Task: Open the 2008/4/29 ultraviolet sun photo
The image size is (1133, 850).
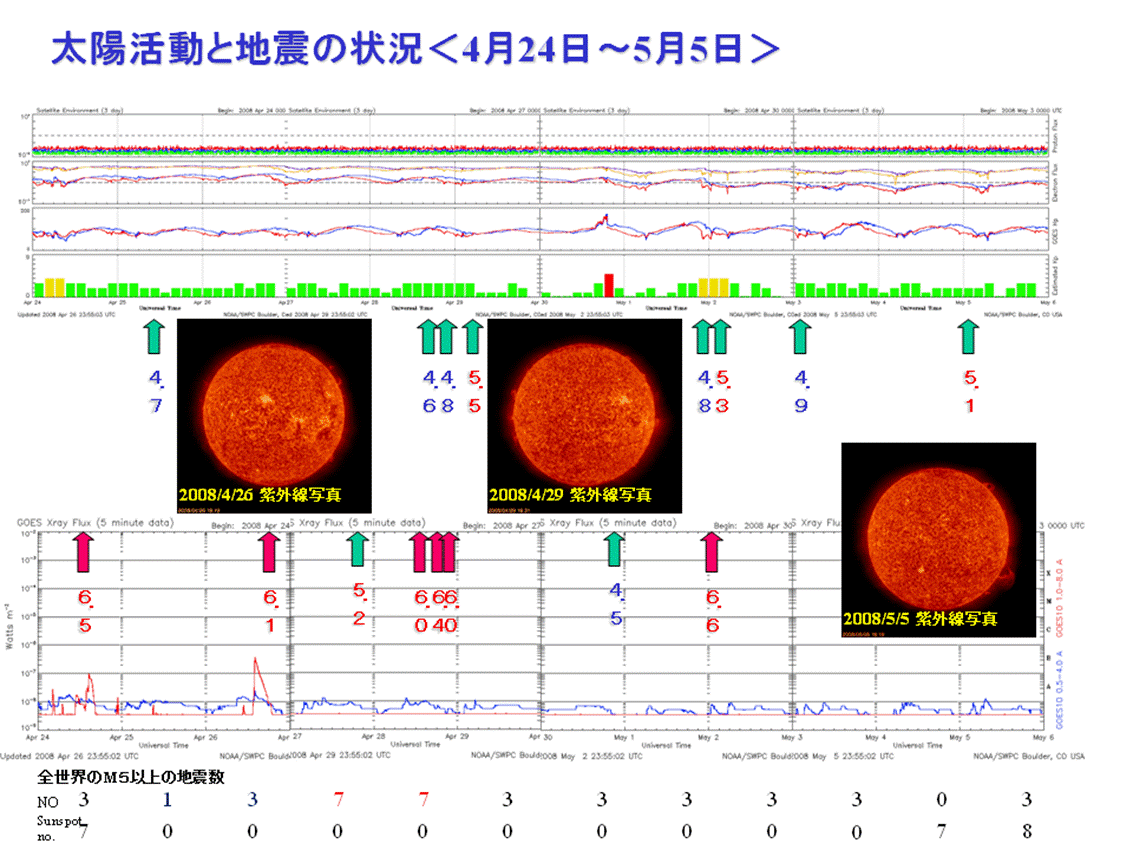Action: (x=585, y=416)
